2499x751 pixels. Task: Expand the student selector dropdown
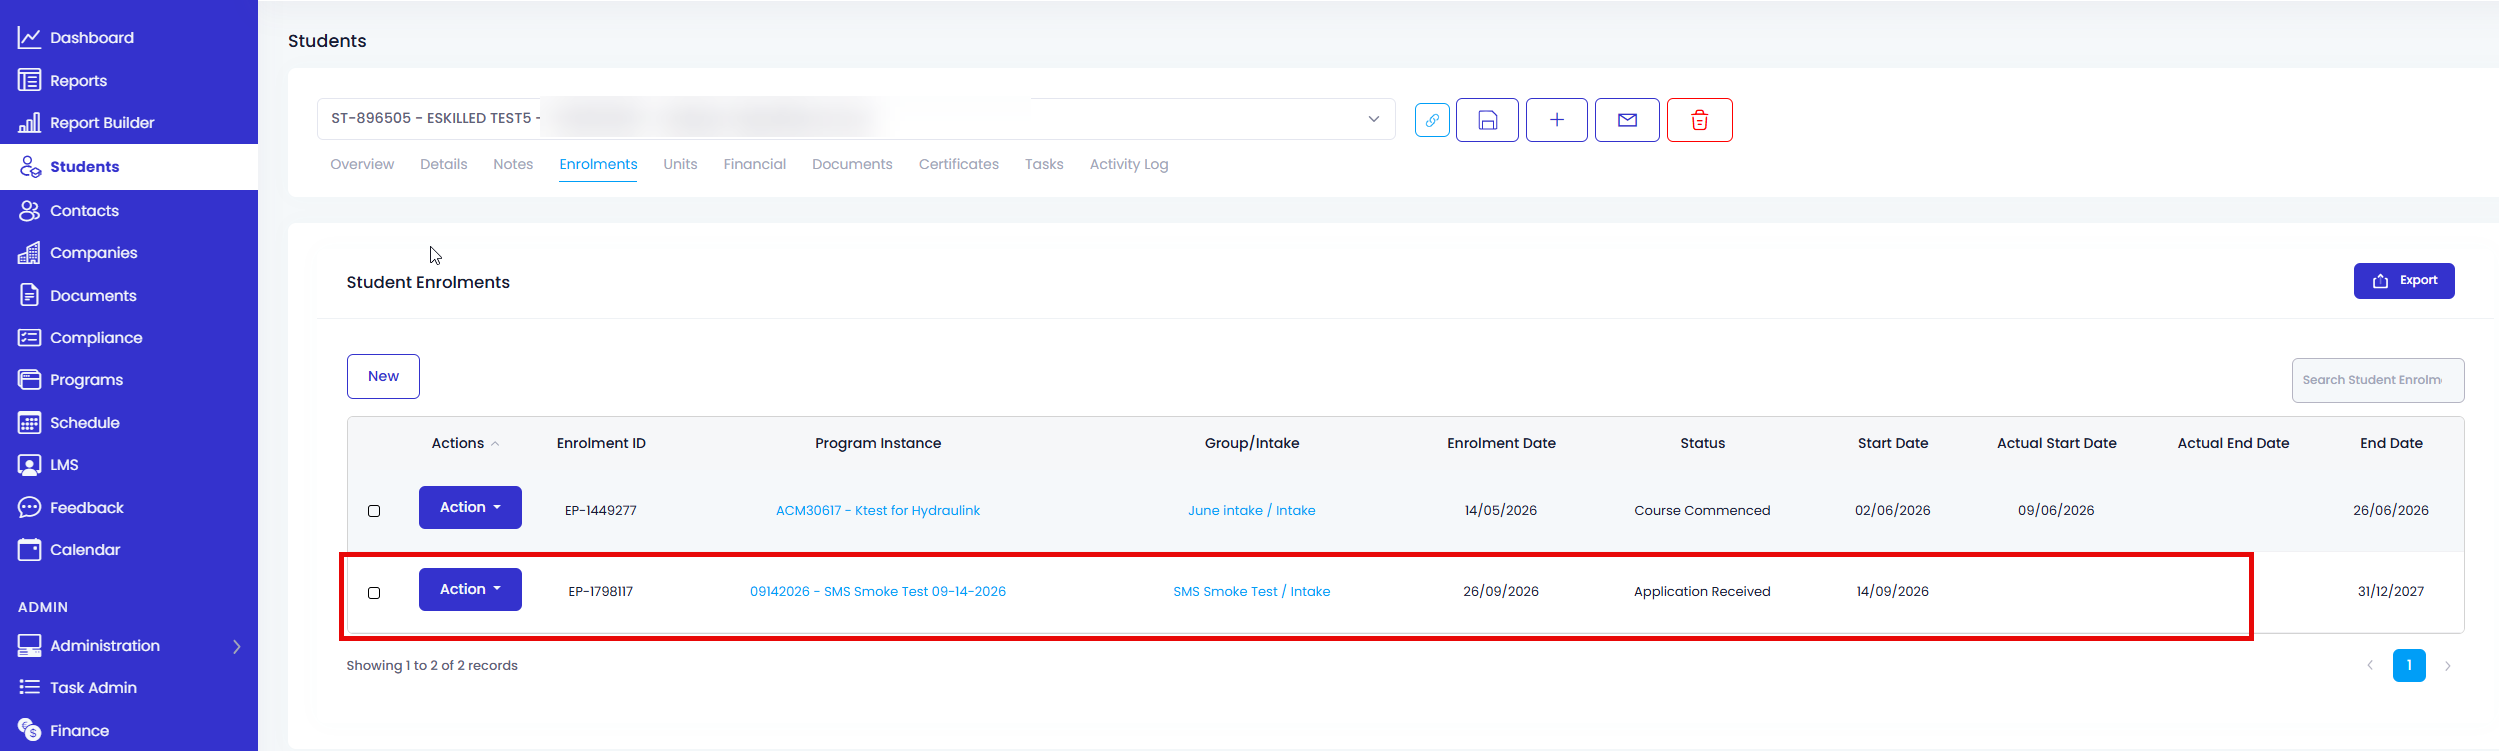(1374, 119)
